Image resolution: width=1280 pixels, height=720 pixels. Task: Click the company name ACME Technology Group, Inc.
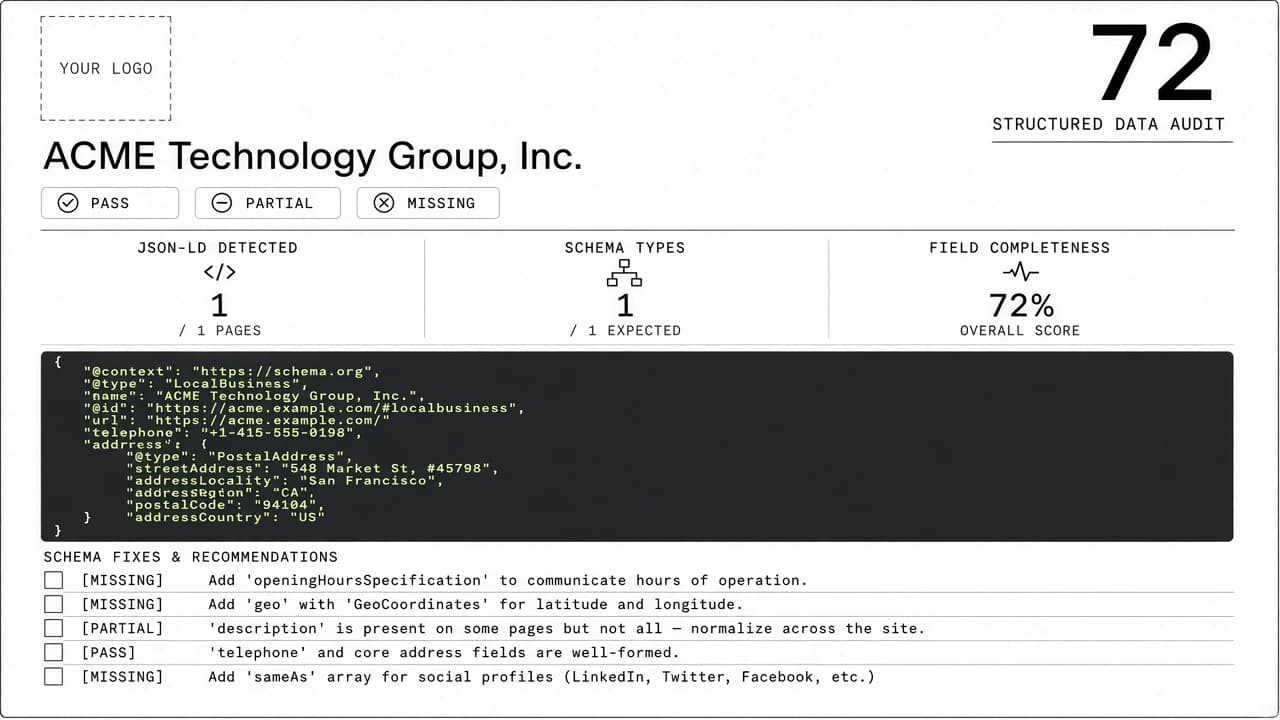[x=312, y=157]
